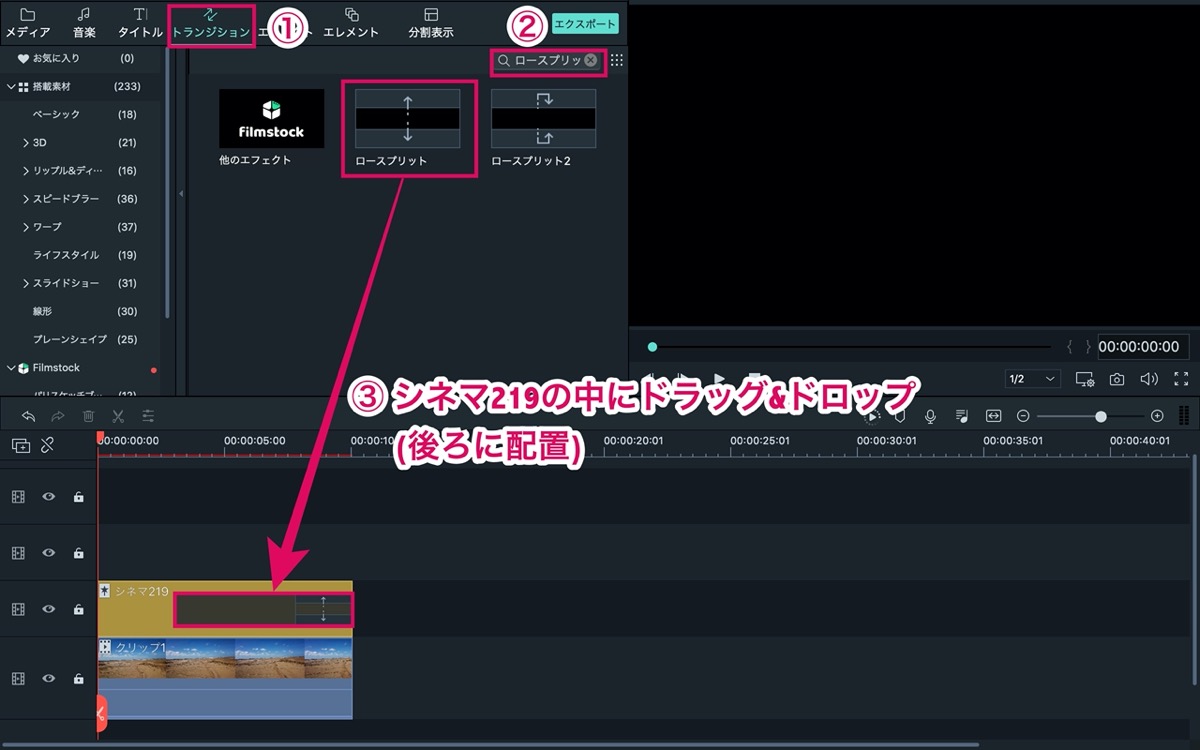Viewport: 1200px width, 750px height.
Task: Hide the シネマ219 track with eye icon
Action: point(48,609)
